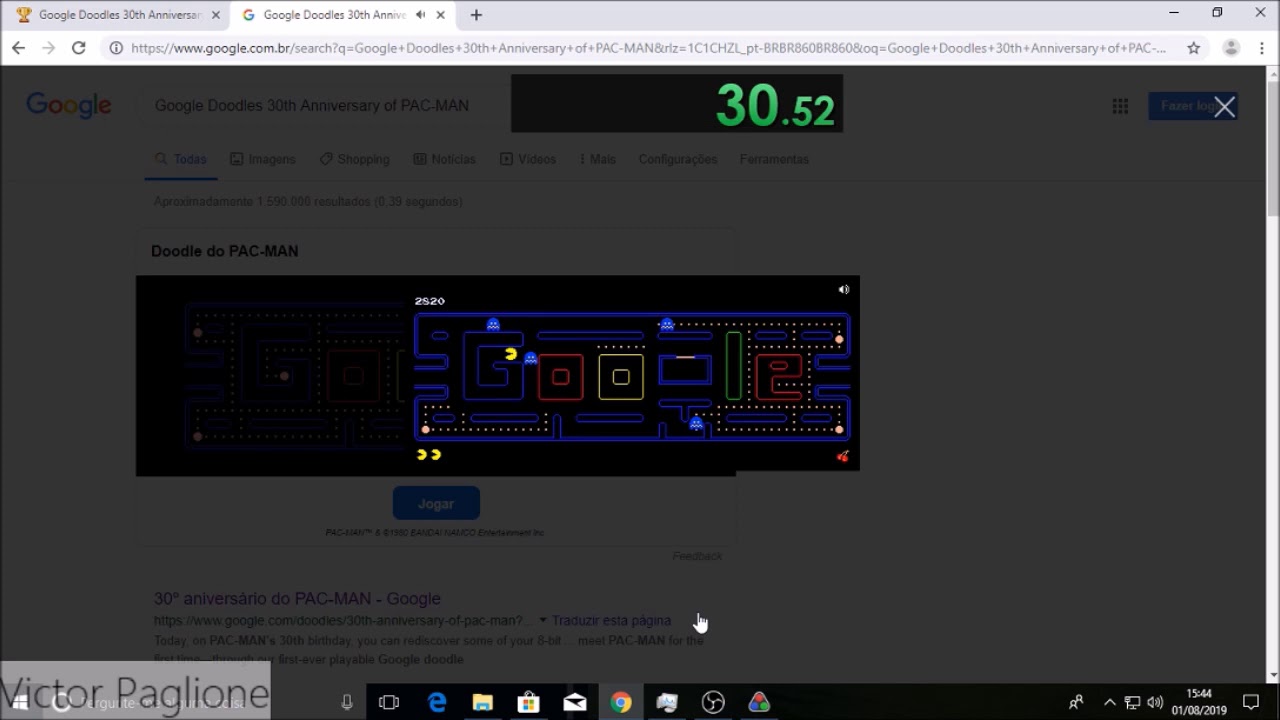Click the browser forward arrow
The width and height of the screenshot is (1280, 720).
(x=48, y=48)
